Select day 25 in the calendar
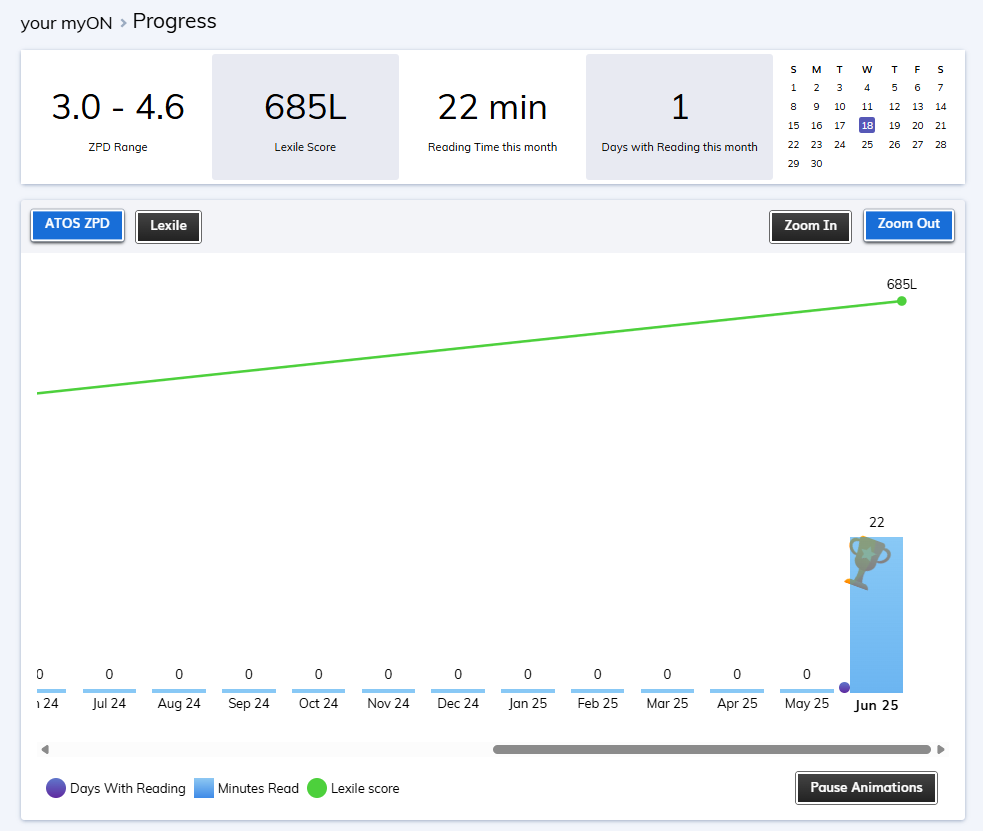The image size is (983, 831). pos(866,145)
